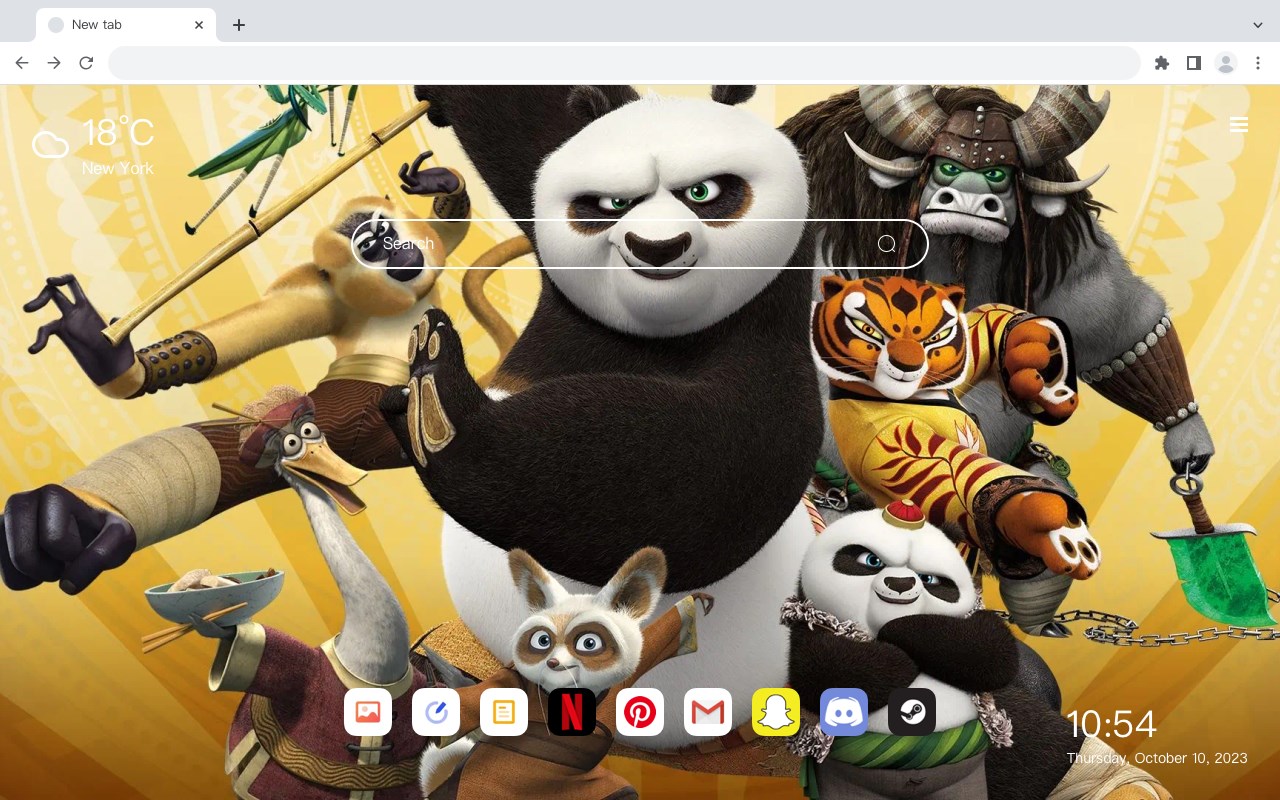Open the Discord shortcut

coord(844,712)
